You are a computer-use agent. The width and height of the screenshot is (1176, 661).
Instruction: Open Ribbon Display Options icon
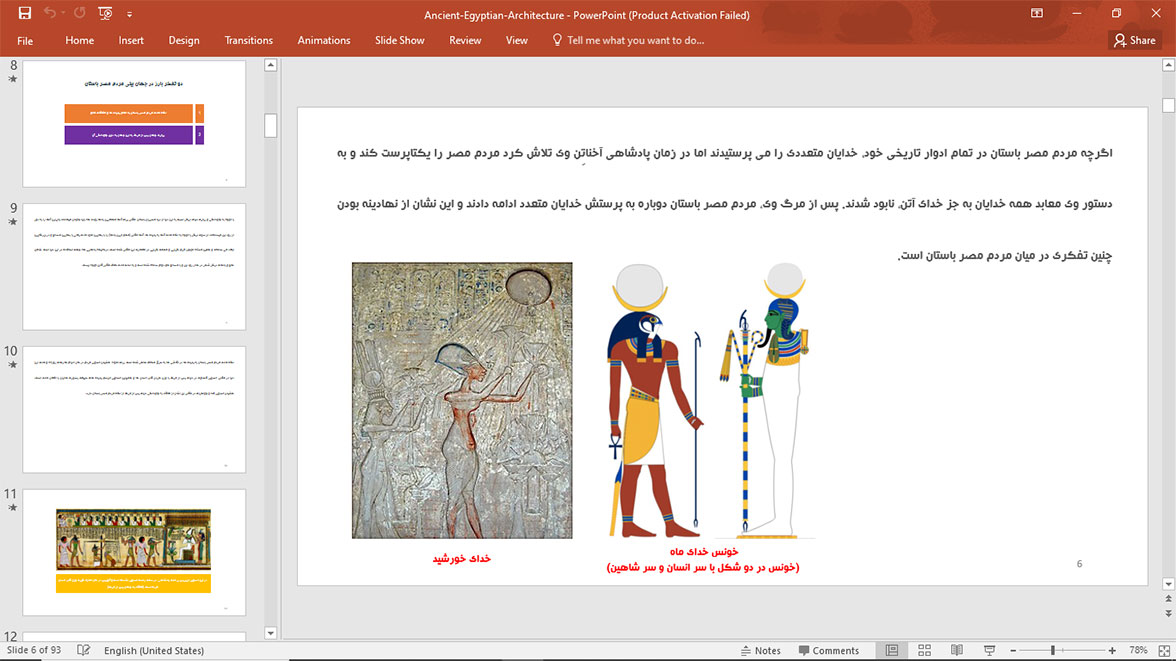coord(1036,14)
